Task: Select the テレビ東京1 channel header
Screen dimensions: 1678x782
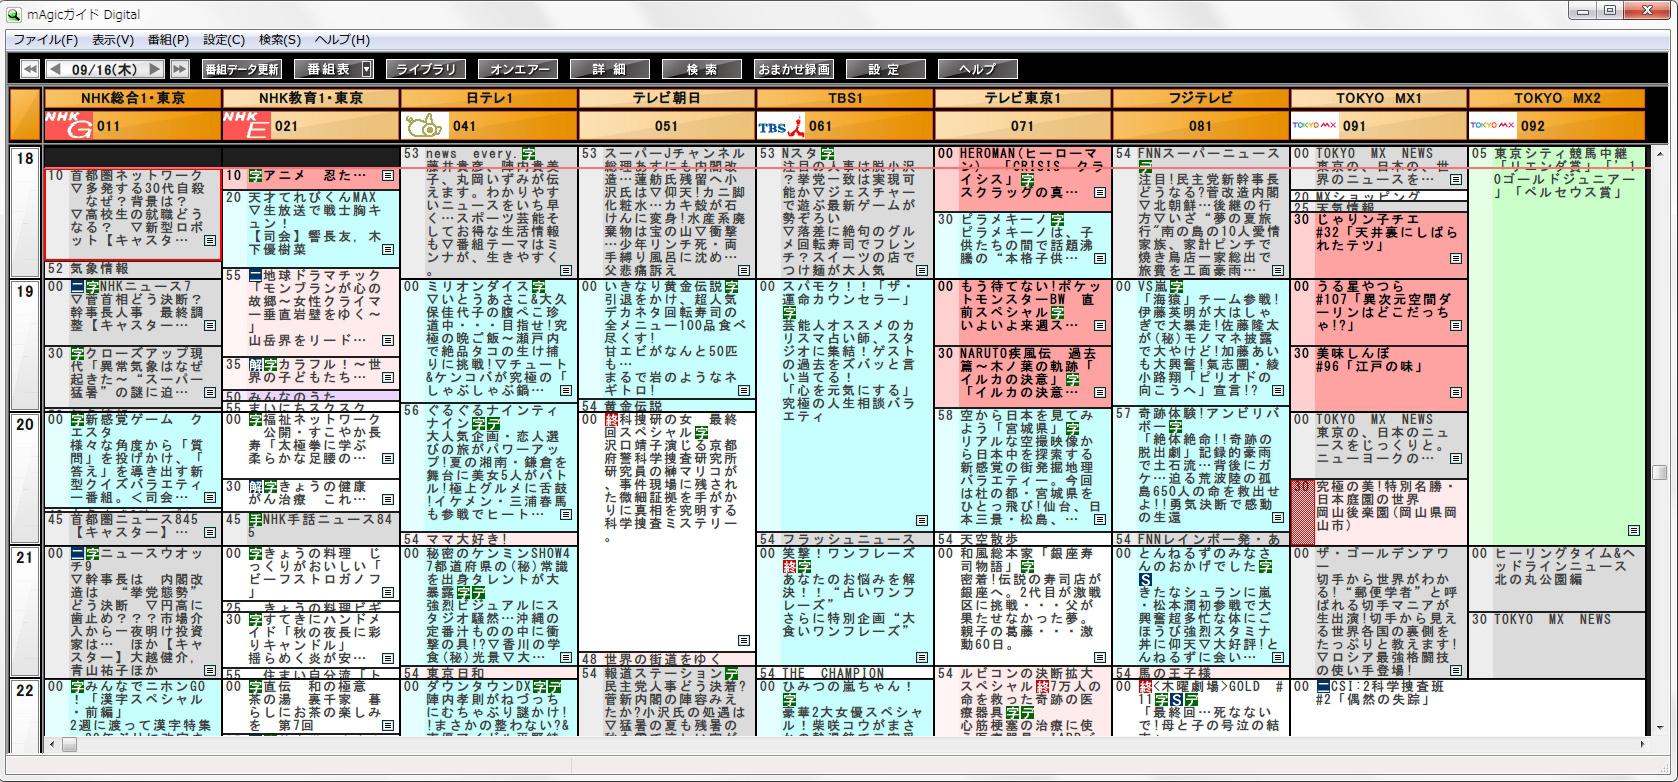Action: [1023, 98]
